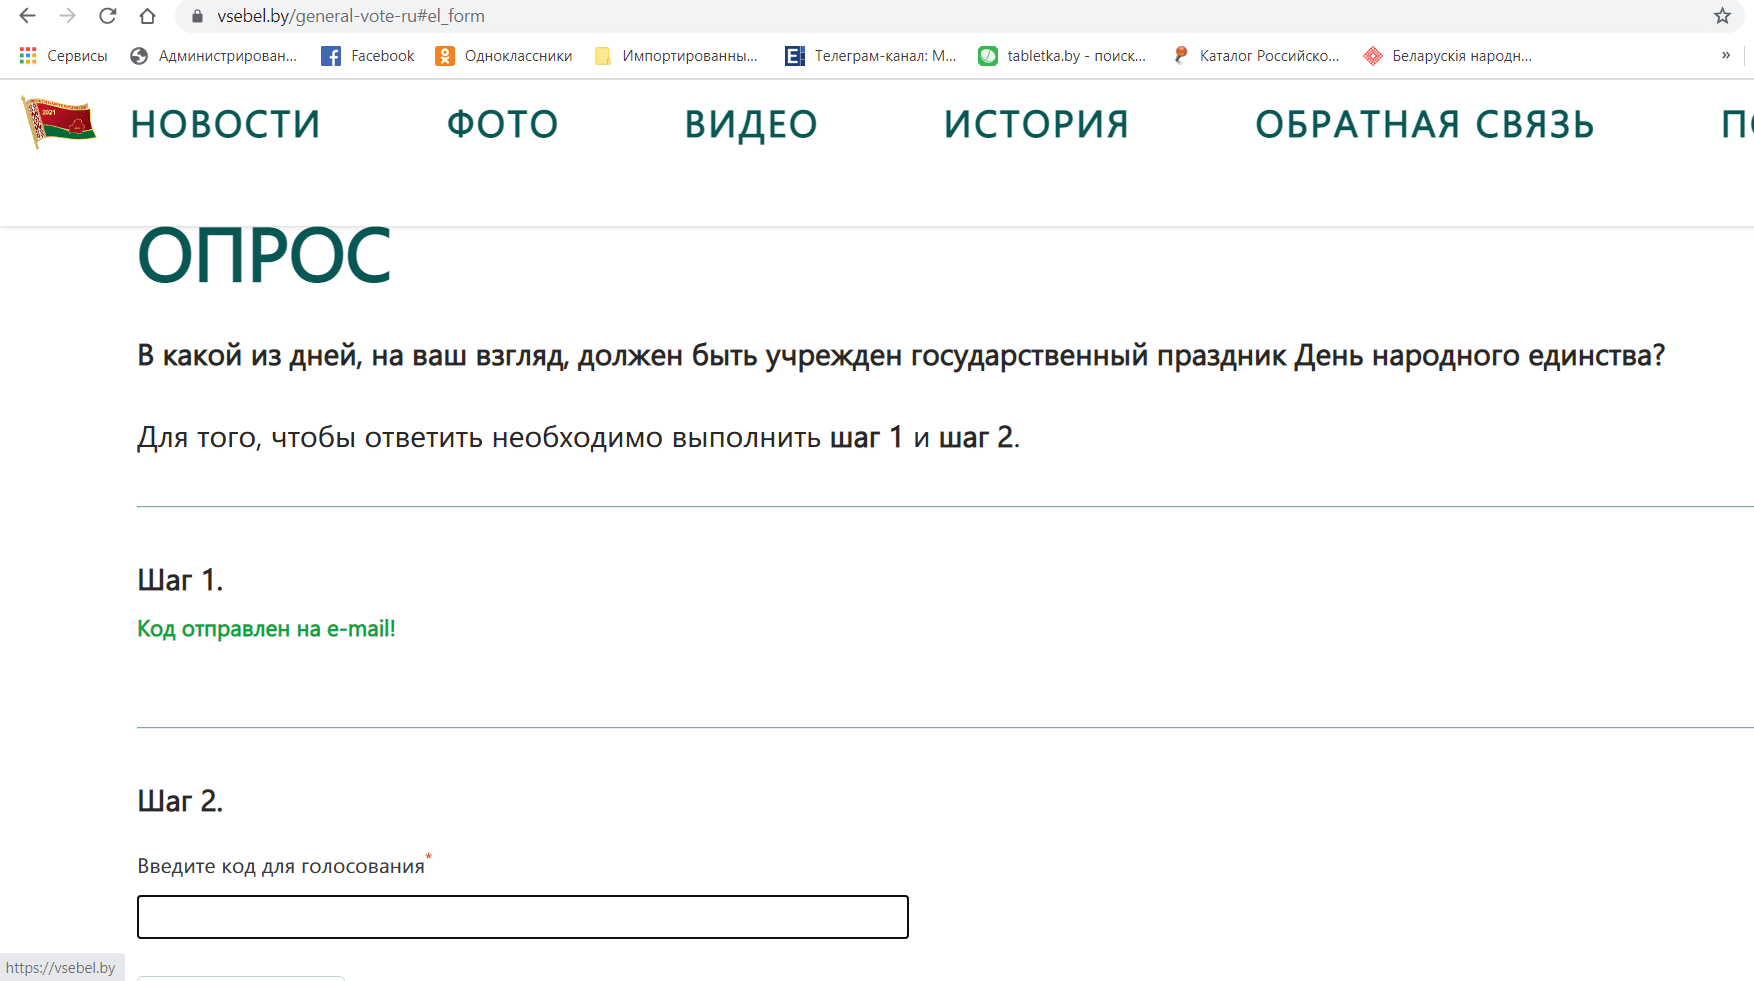The height and width of the screenshot is (981, 1754).
Task: Bookmark this page with star icon
Action: pyautogui.click(x=1721, y=16)
